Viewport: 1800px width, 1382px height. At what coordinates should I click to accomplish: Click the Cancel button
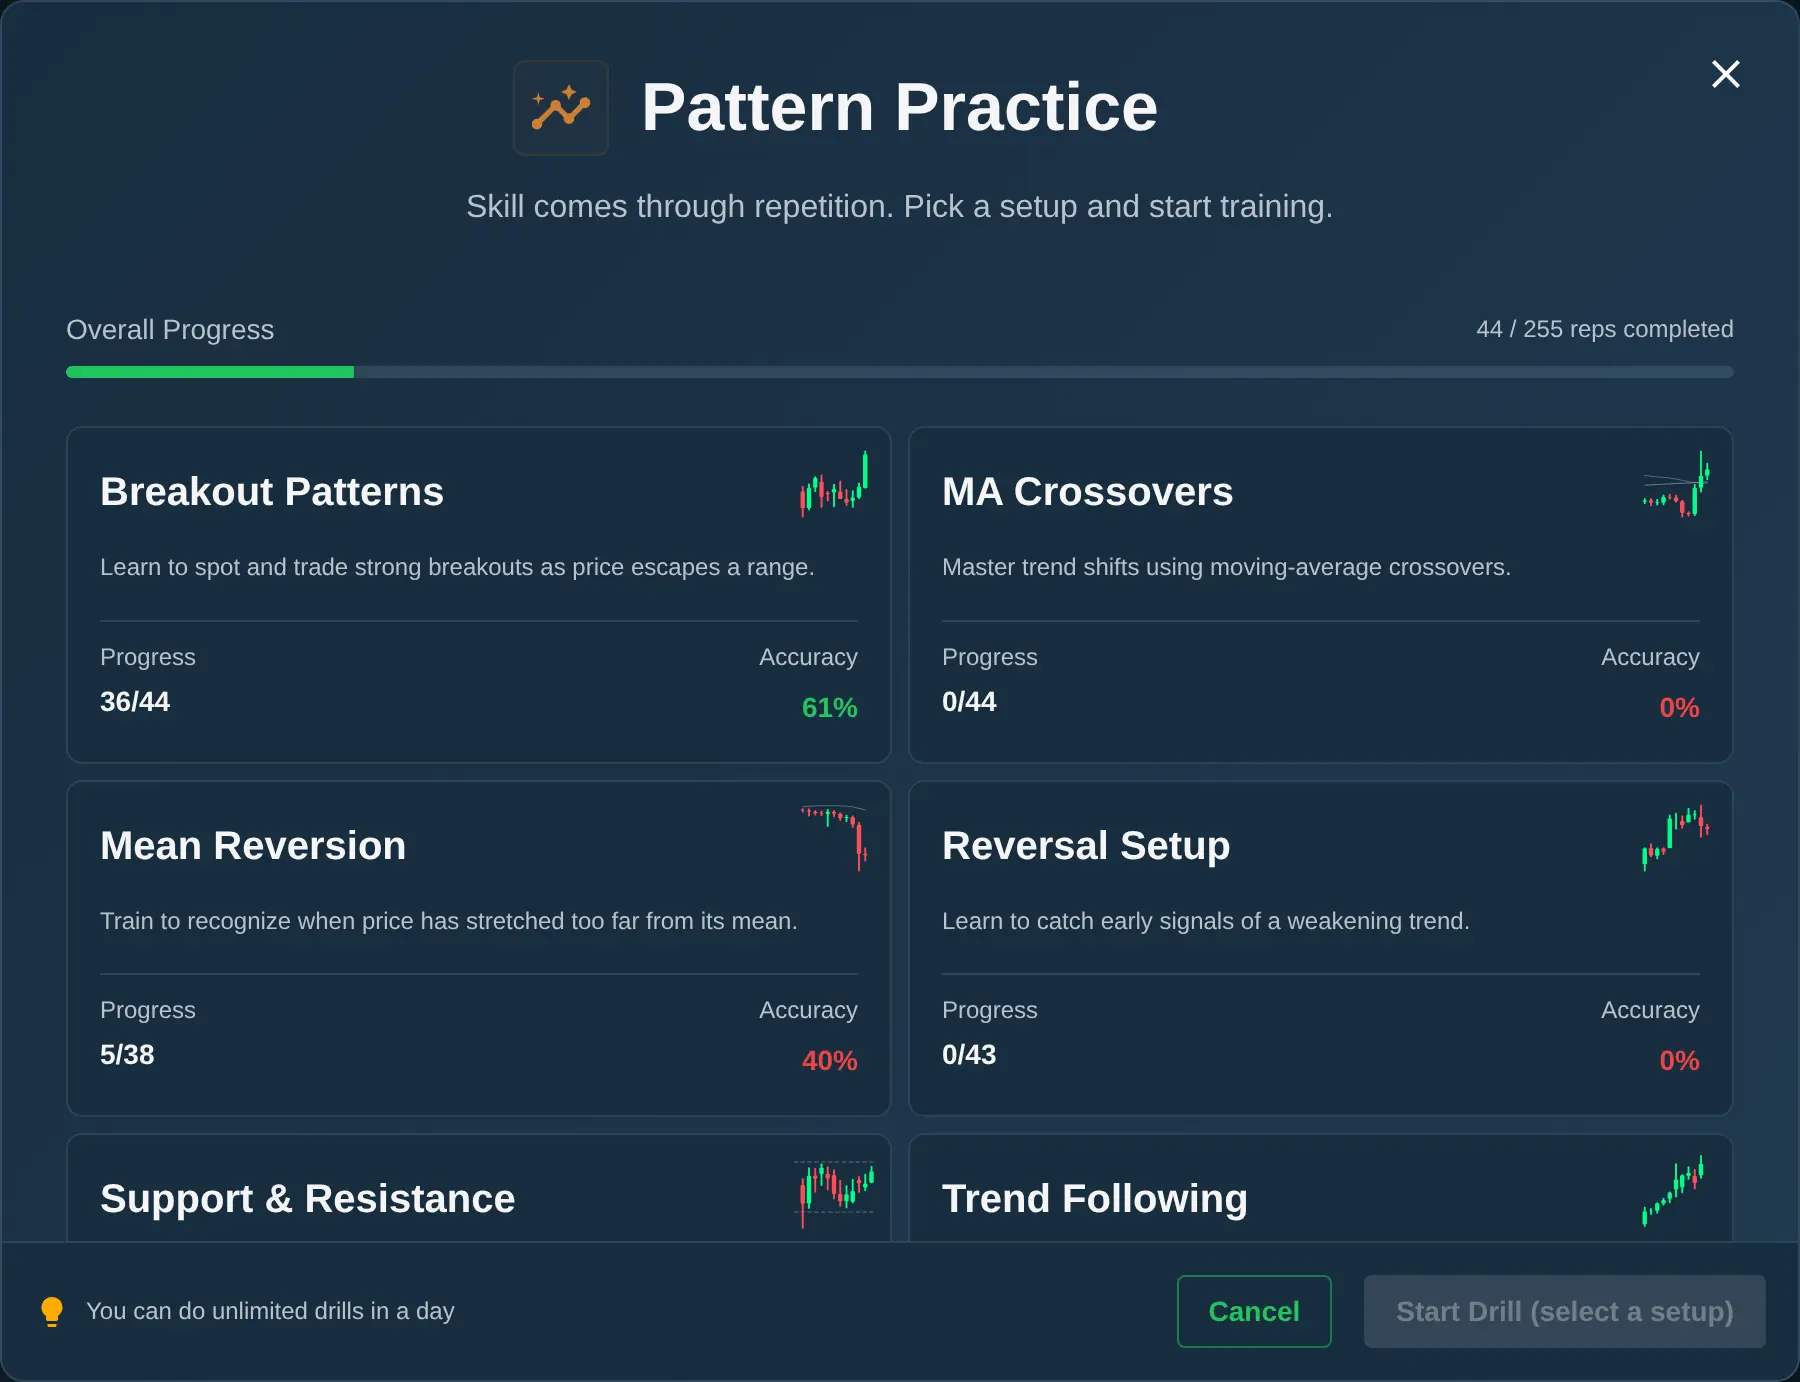pos(1254,1311)
